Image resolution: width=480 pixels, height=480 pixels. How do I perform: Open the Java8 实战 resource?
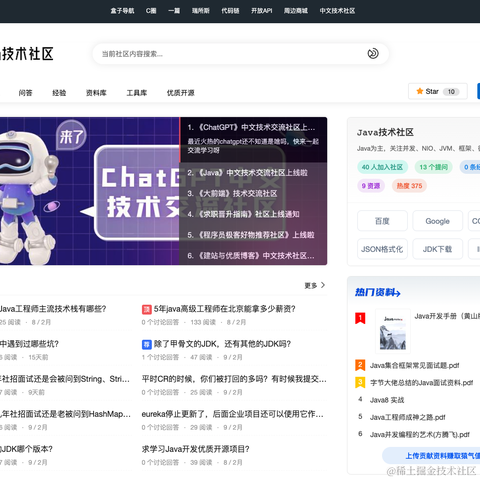point(387,400)
